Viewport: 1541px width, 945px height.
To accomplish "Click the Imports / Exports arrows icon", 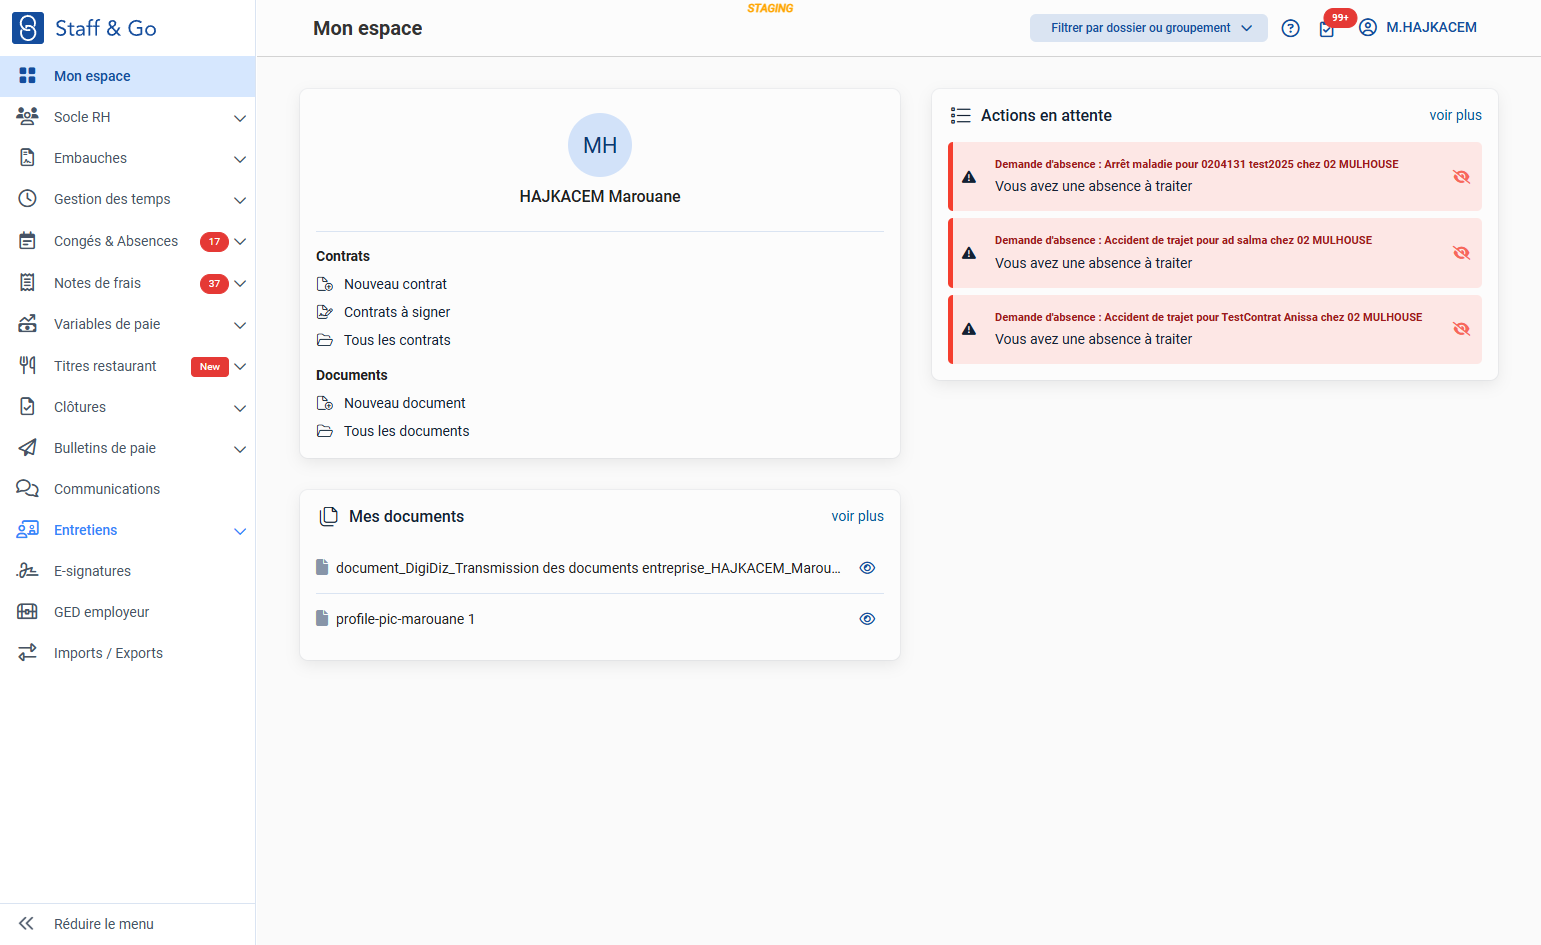I will coord(28,653).
